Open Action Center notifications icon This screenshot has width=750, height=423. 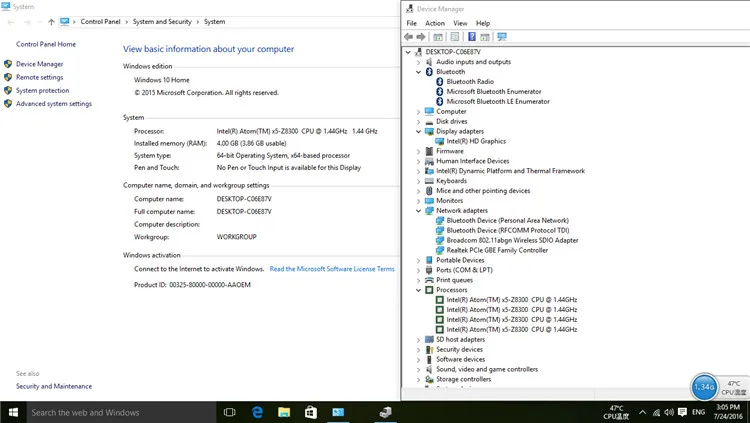683,412
